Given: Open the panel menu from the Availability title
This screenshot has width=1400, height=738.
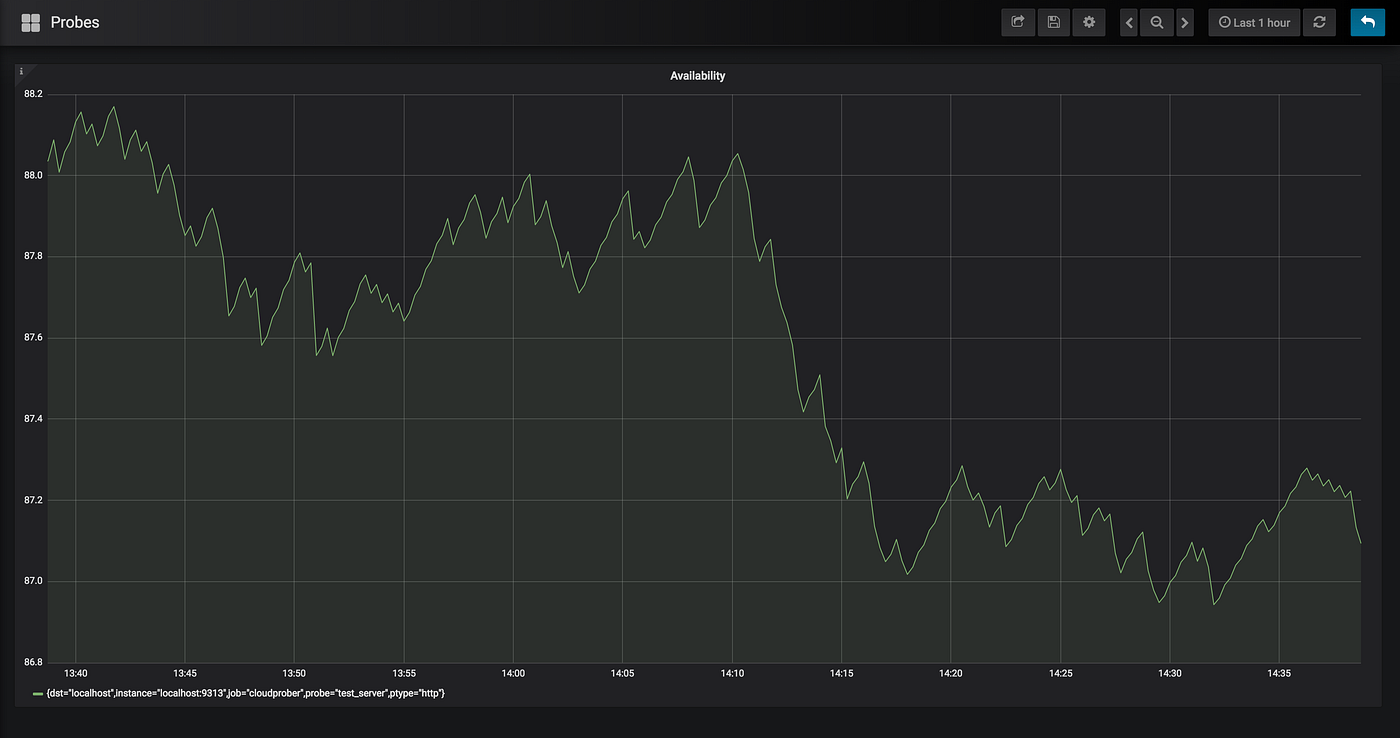Looking at the screenshot, I should (698, 75).
